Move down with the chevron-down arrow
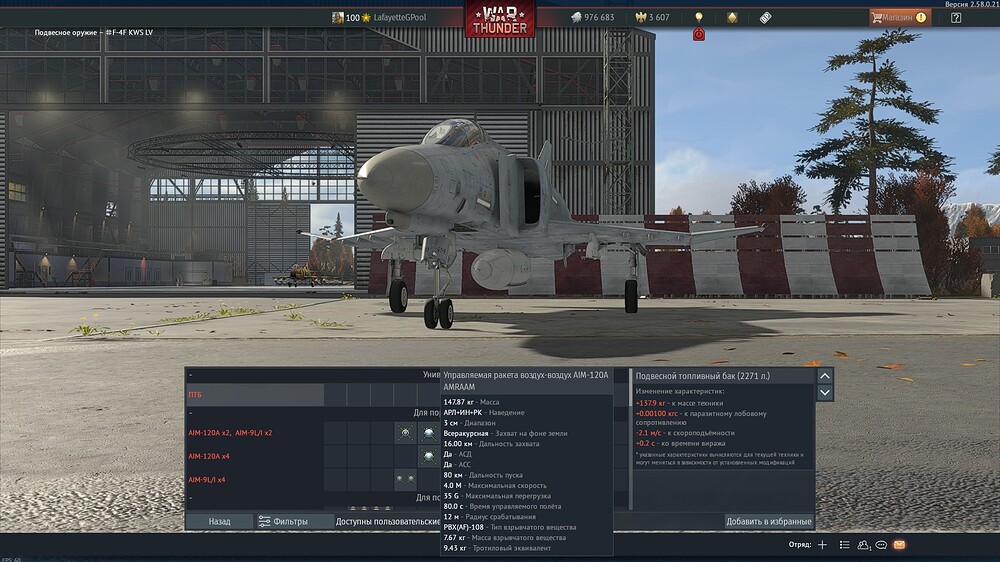 825,392
